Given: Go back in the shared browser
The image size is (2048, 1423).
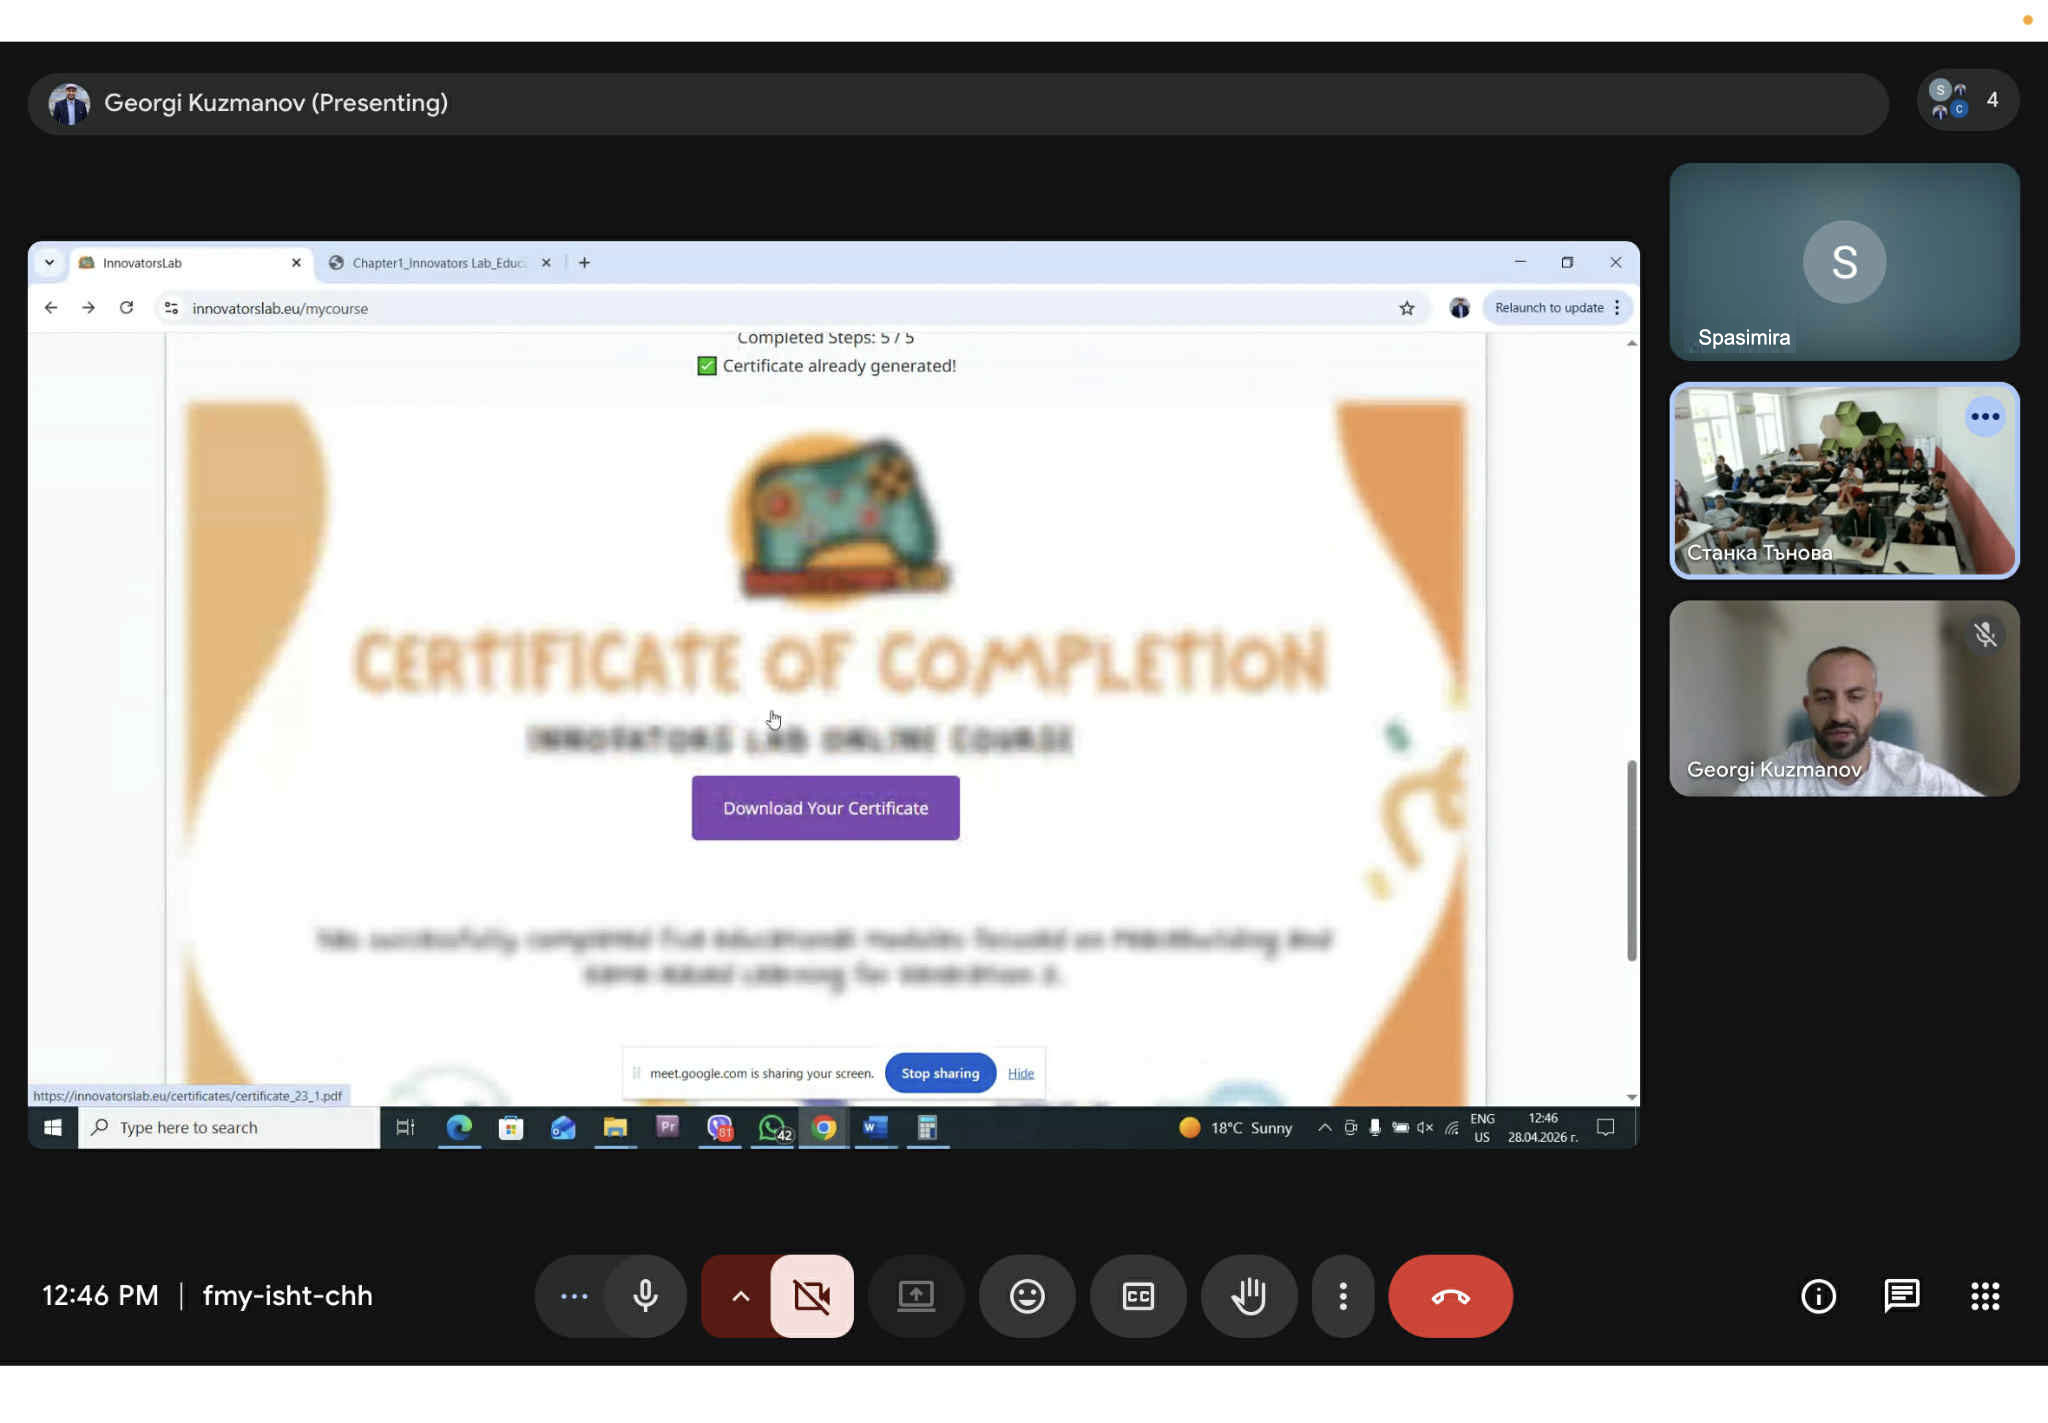Looking at the screenshot, I should click(x=51, y=308).
